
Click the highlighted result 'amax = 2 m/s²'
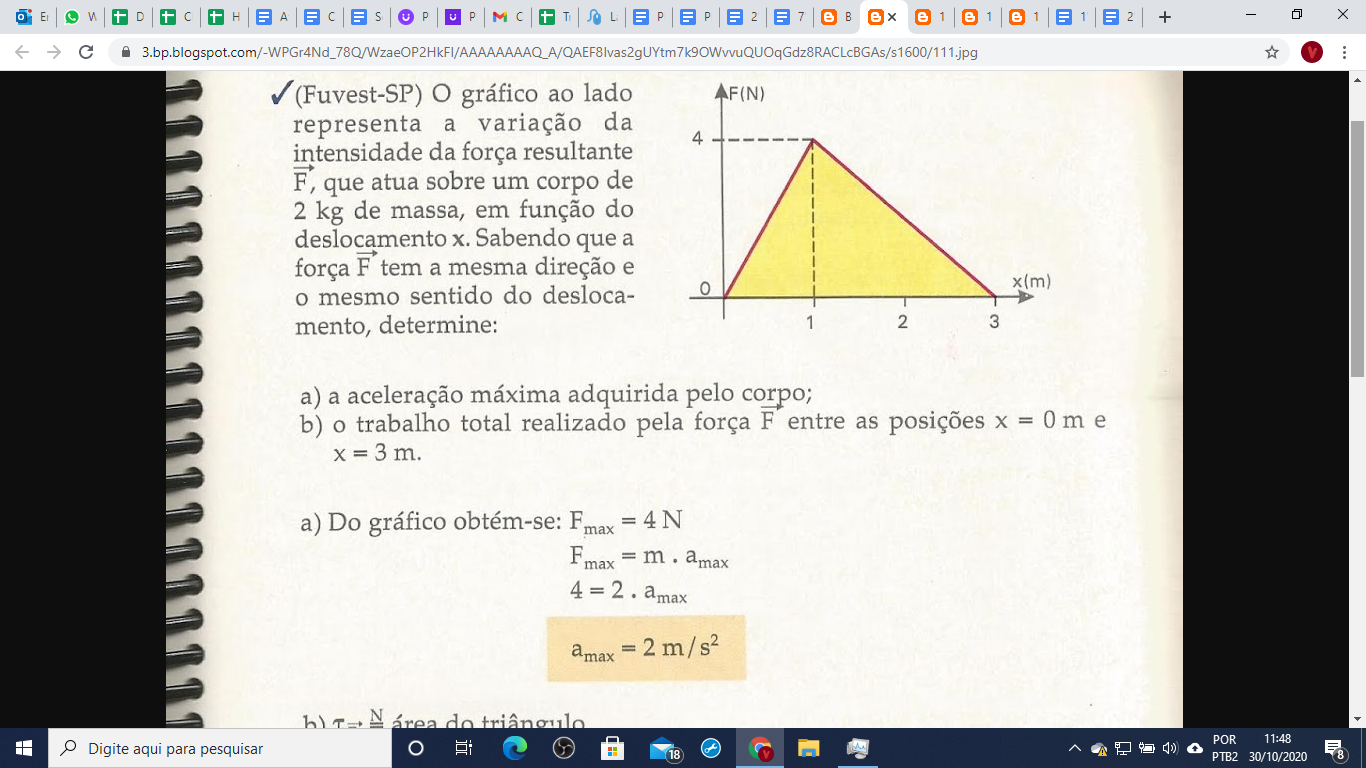point(646,648)
